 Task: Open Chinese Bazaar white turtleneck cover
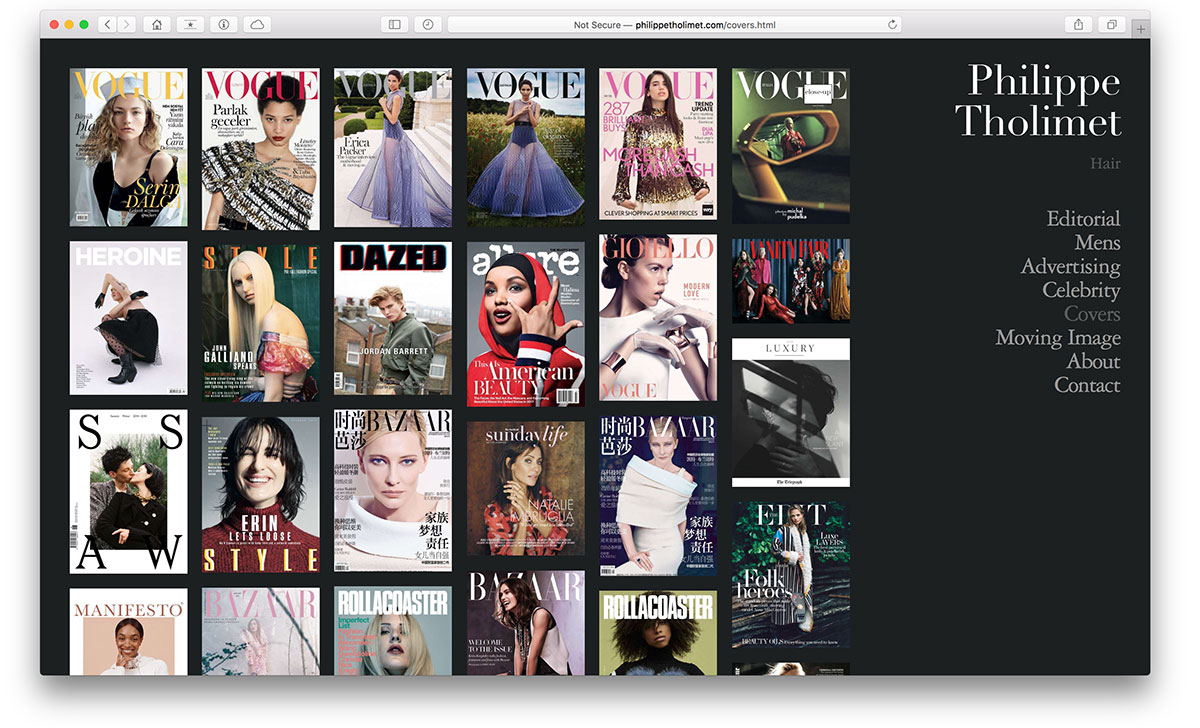393,490
